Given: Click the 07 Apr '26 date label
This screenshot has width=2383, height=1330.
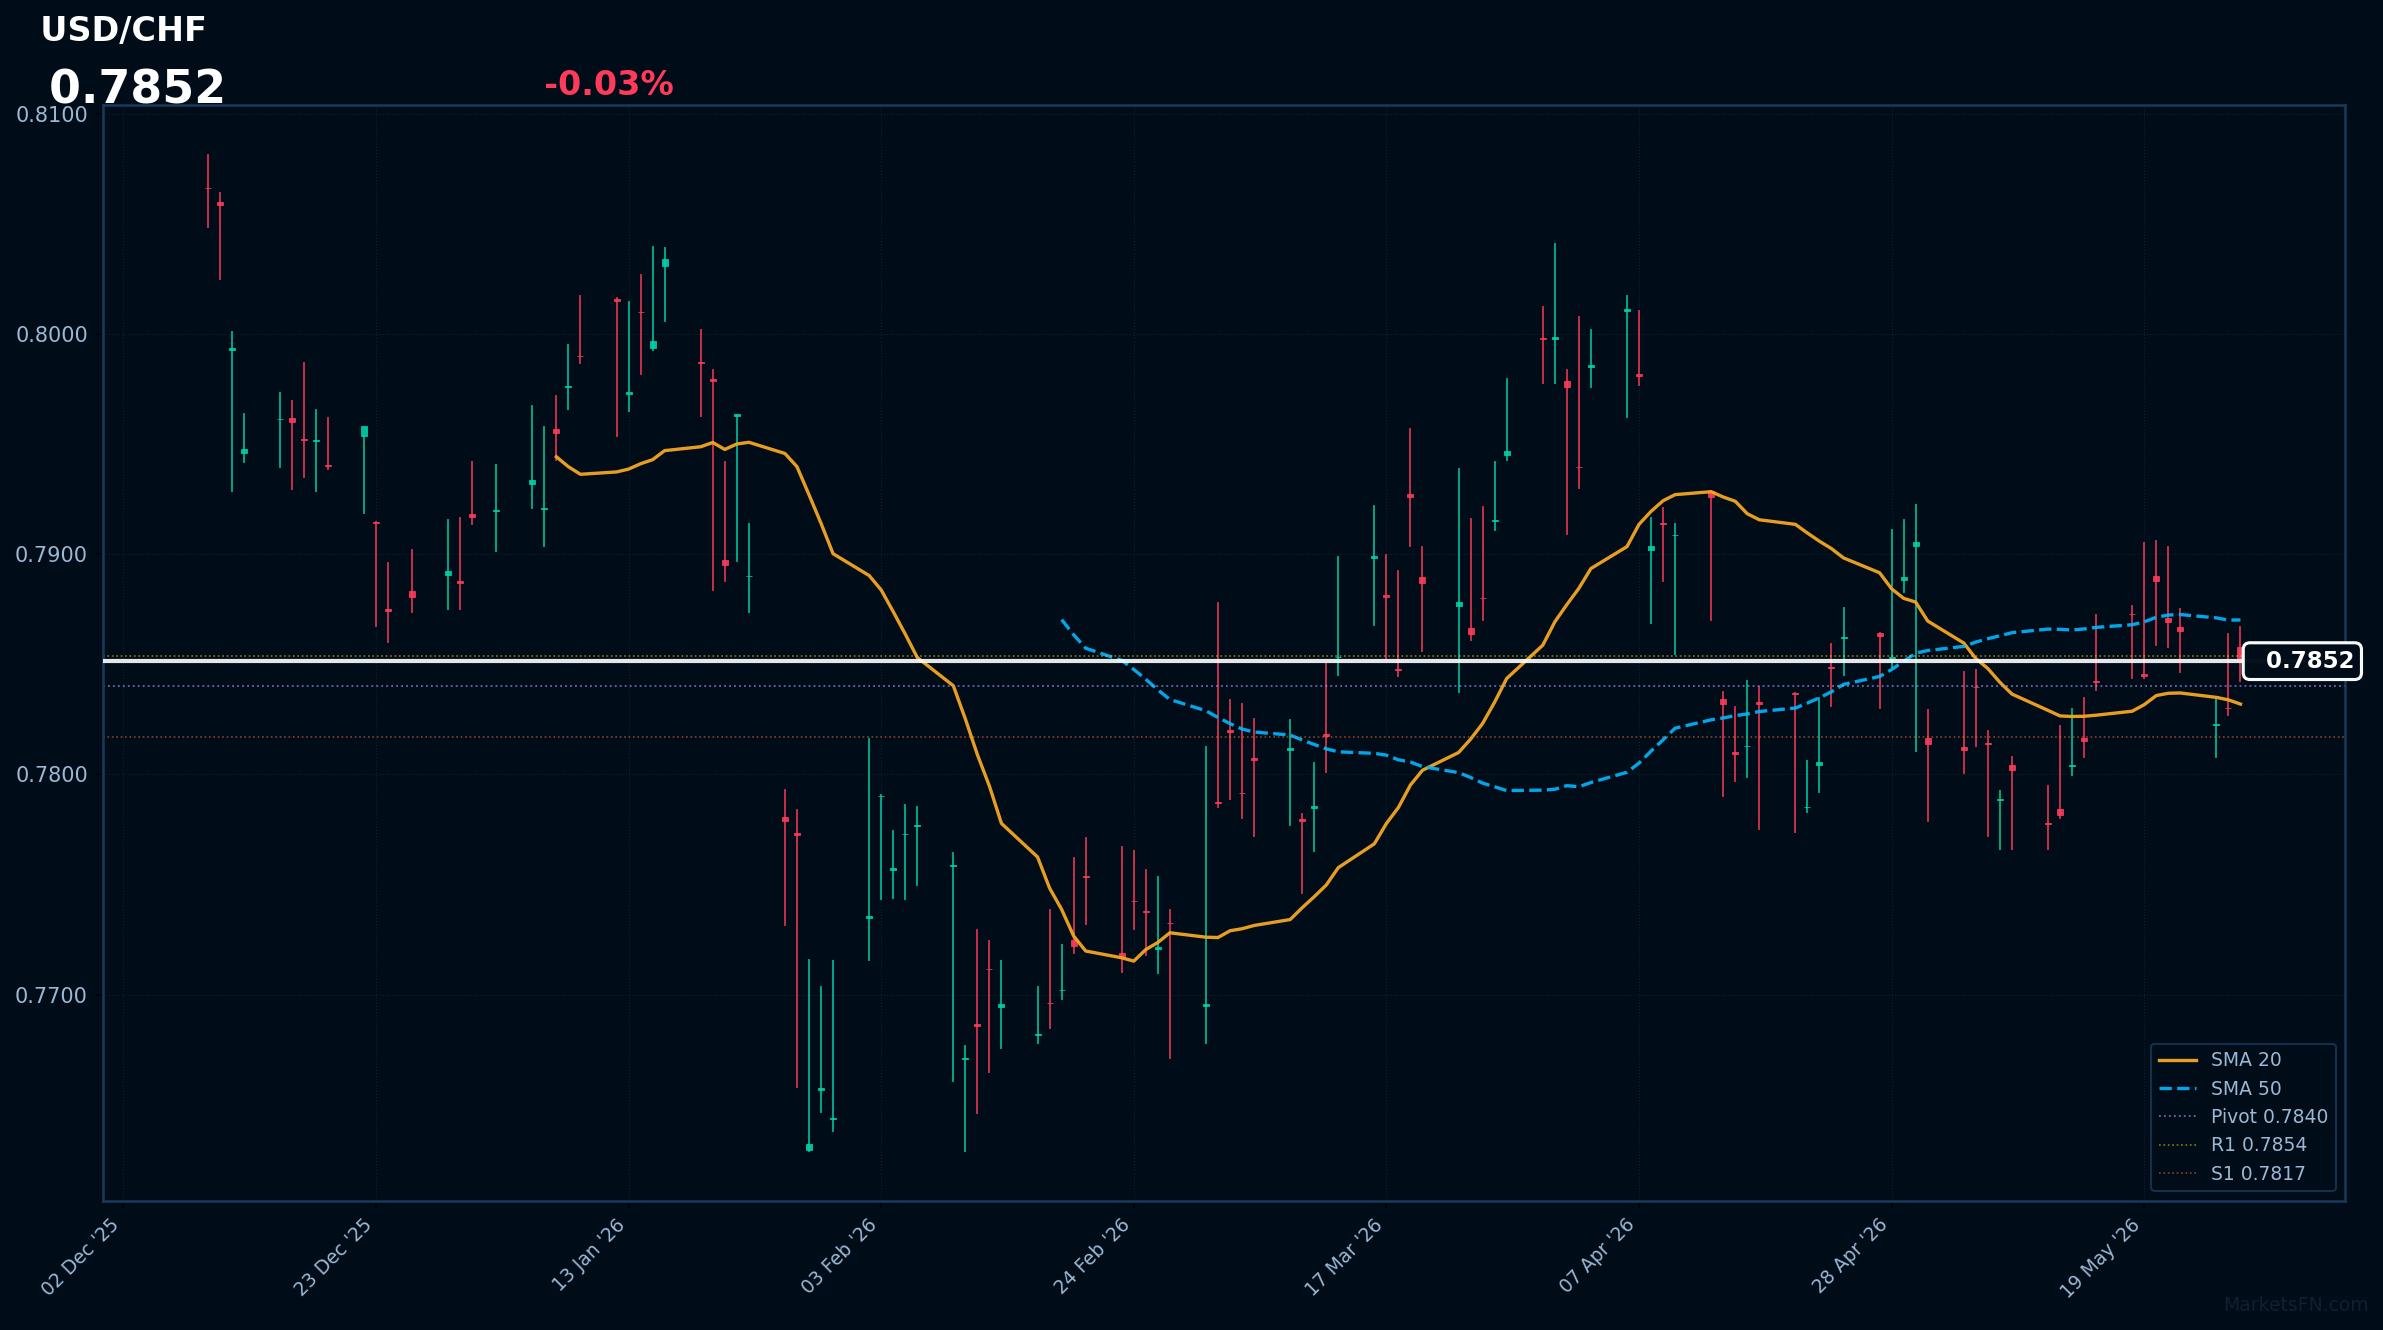Looking at the screenshot, I should (x=1597, y=1255).
